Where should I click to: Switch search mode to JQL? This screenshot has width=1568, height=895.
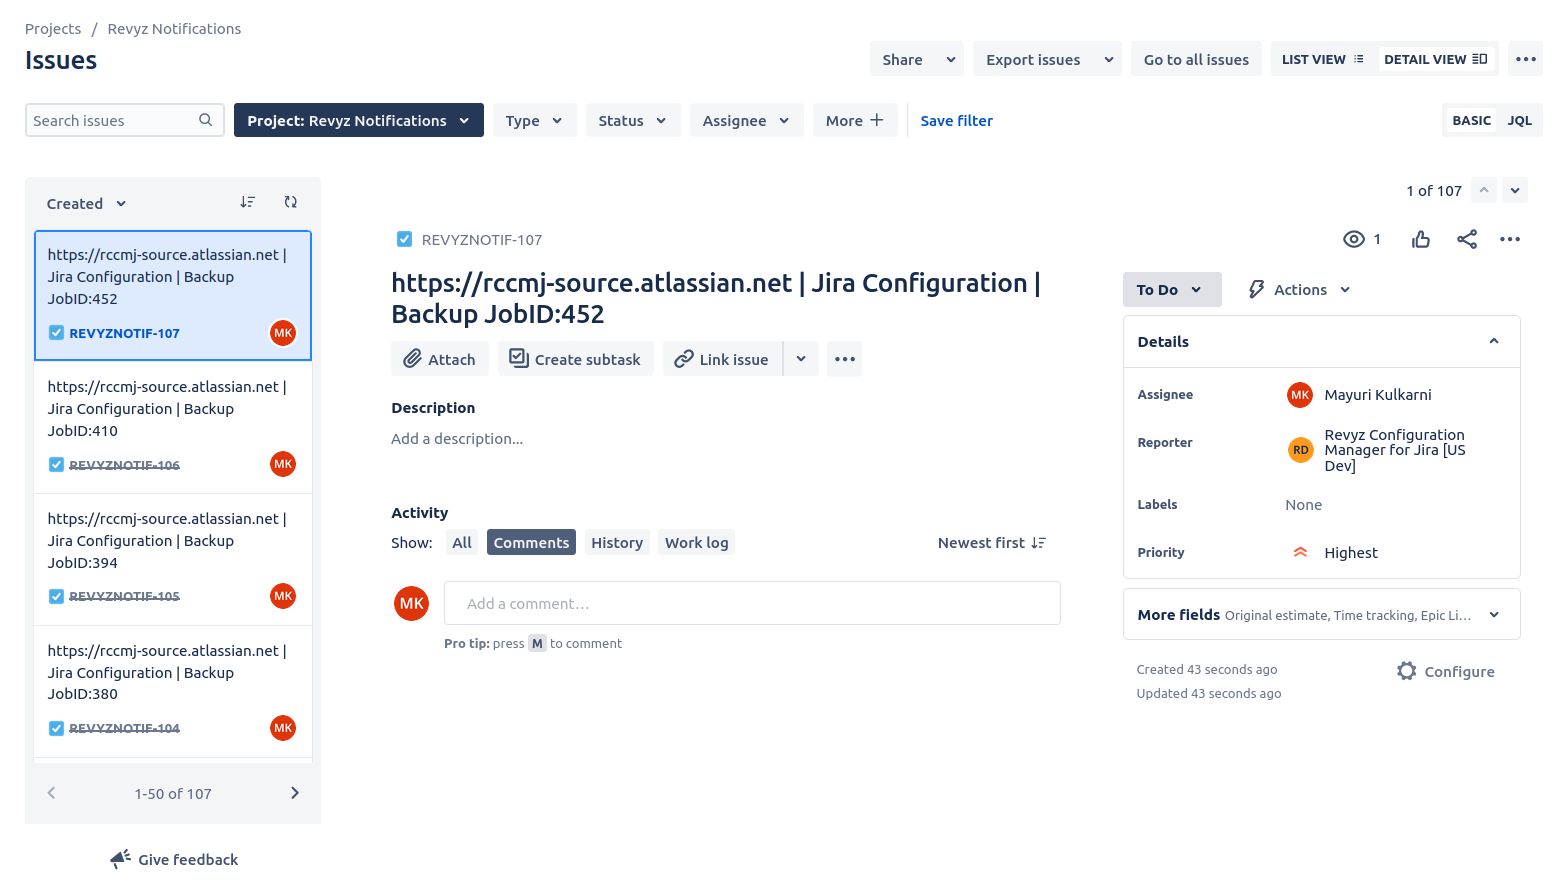pos(1519,121)
